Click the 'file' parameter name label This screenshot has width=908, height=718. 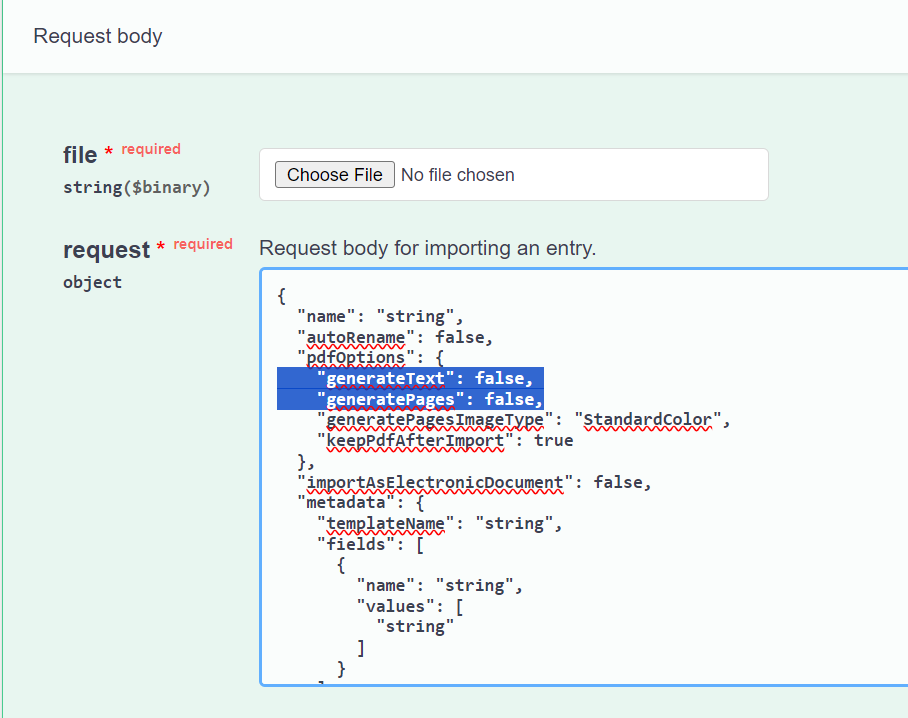(x=80, y=155)
